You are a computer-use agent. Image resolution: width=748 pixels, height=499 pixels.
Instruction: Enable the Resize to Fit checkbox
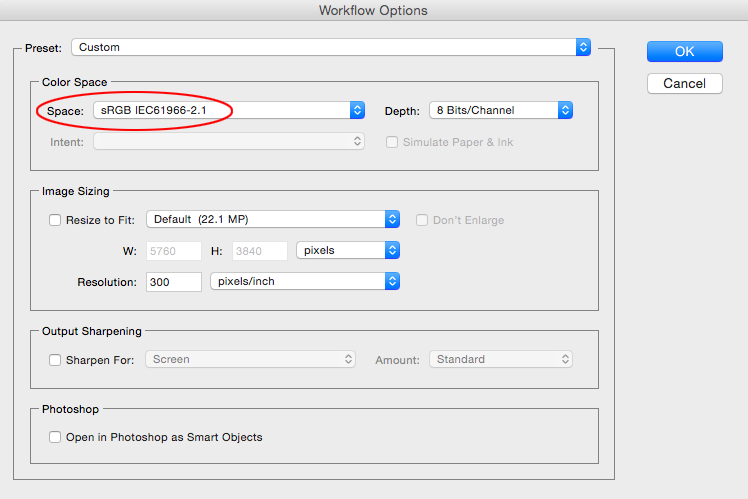pos(55,220)
